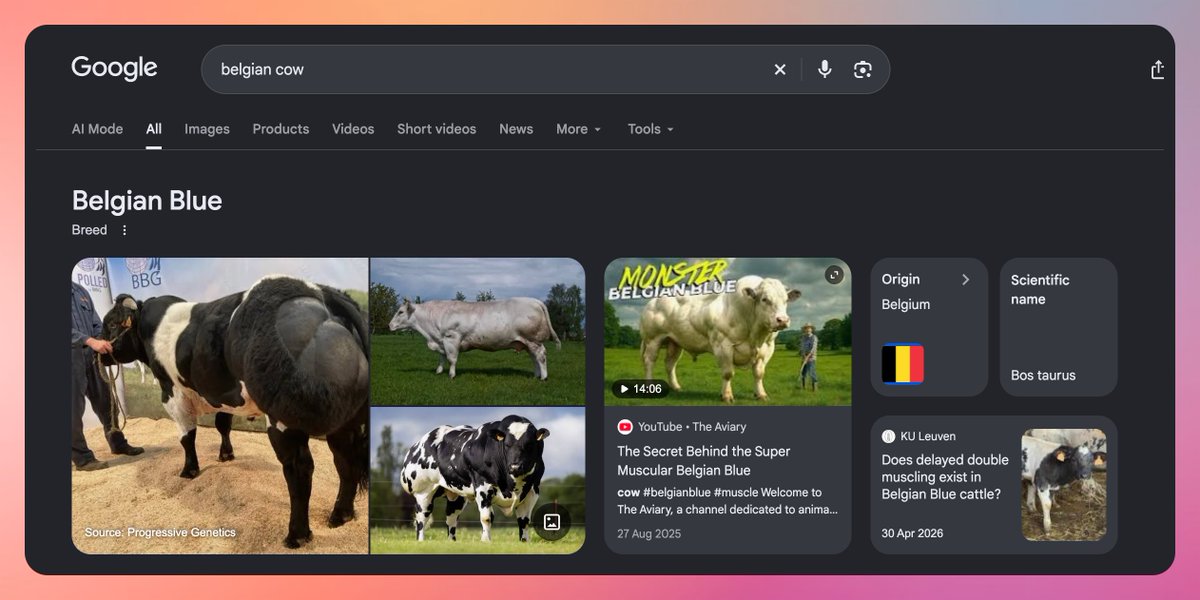
Task: Click the YouTube • The Aviary source text
Action: pos(692,427)
